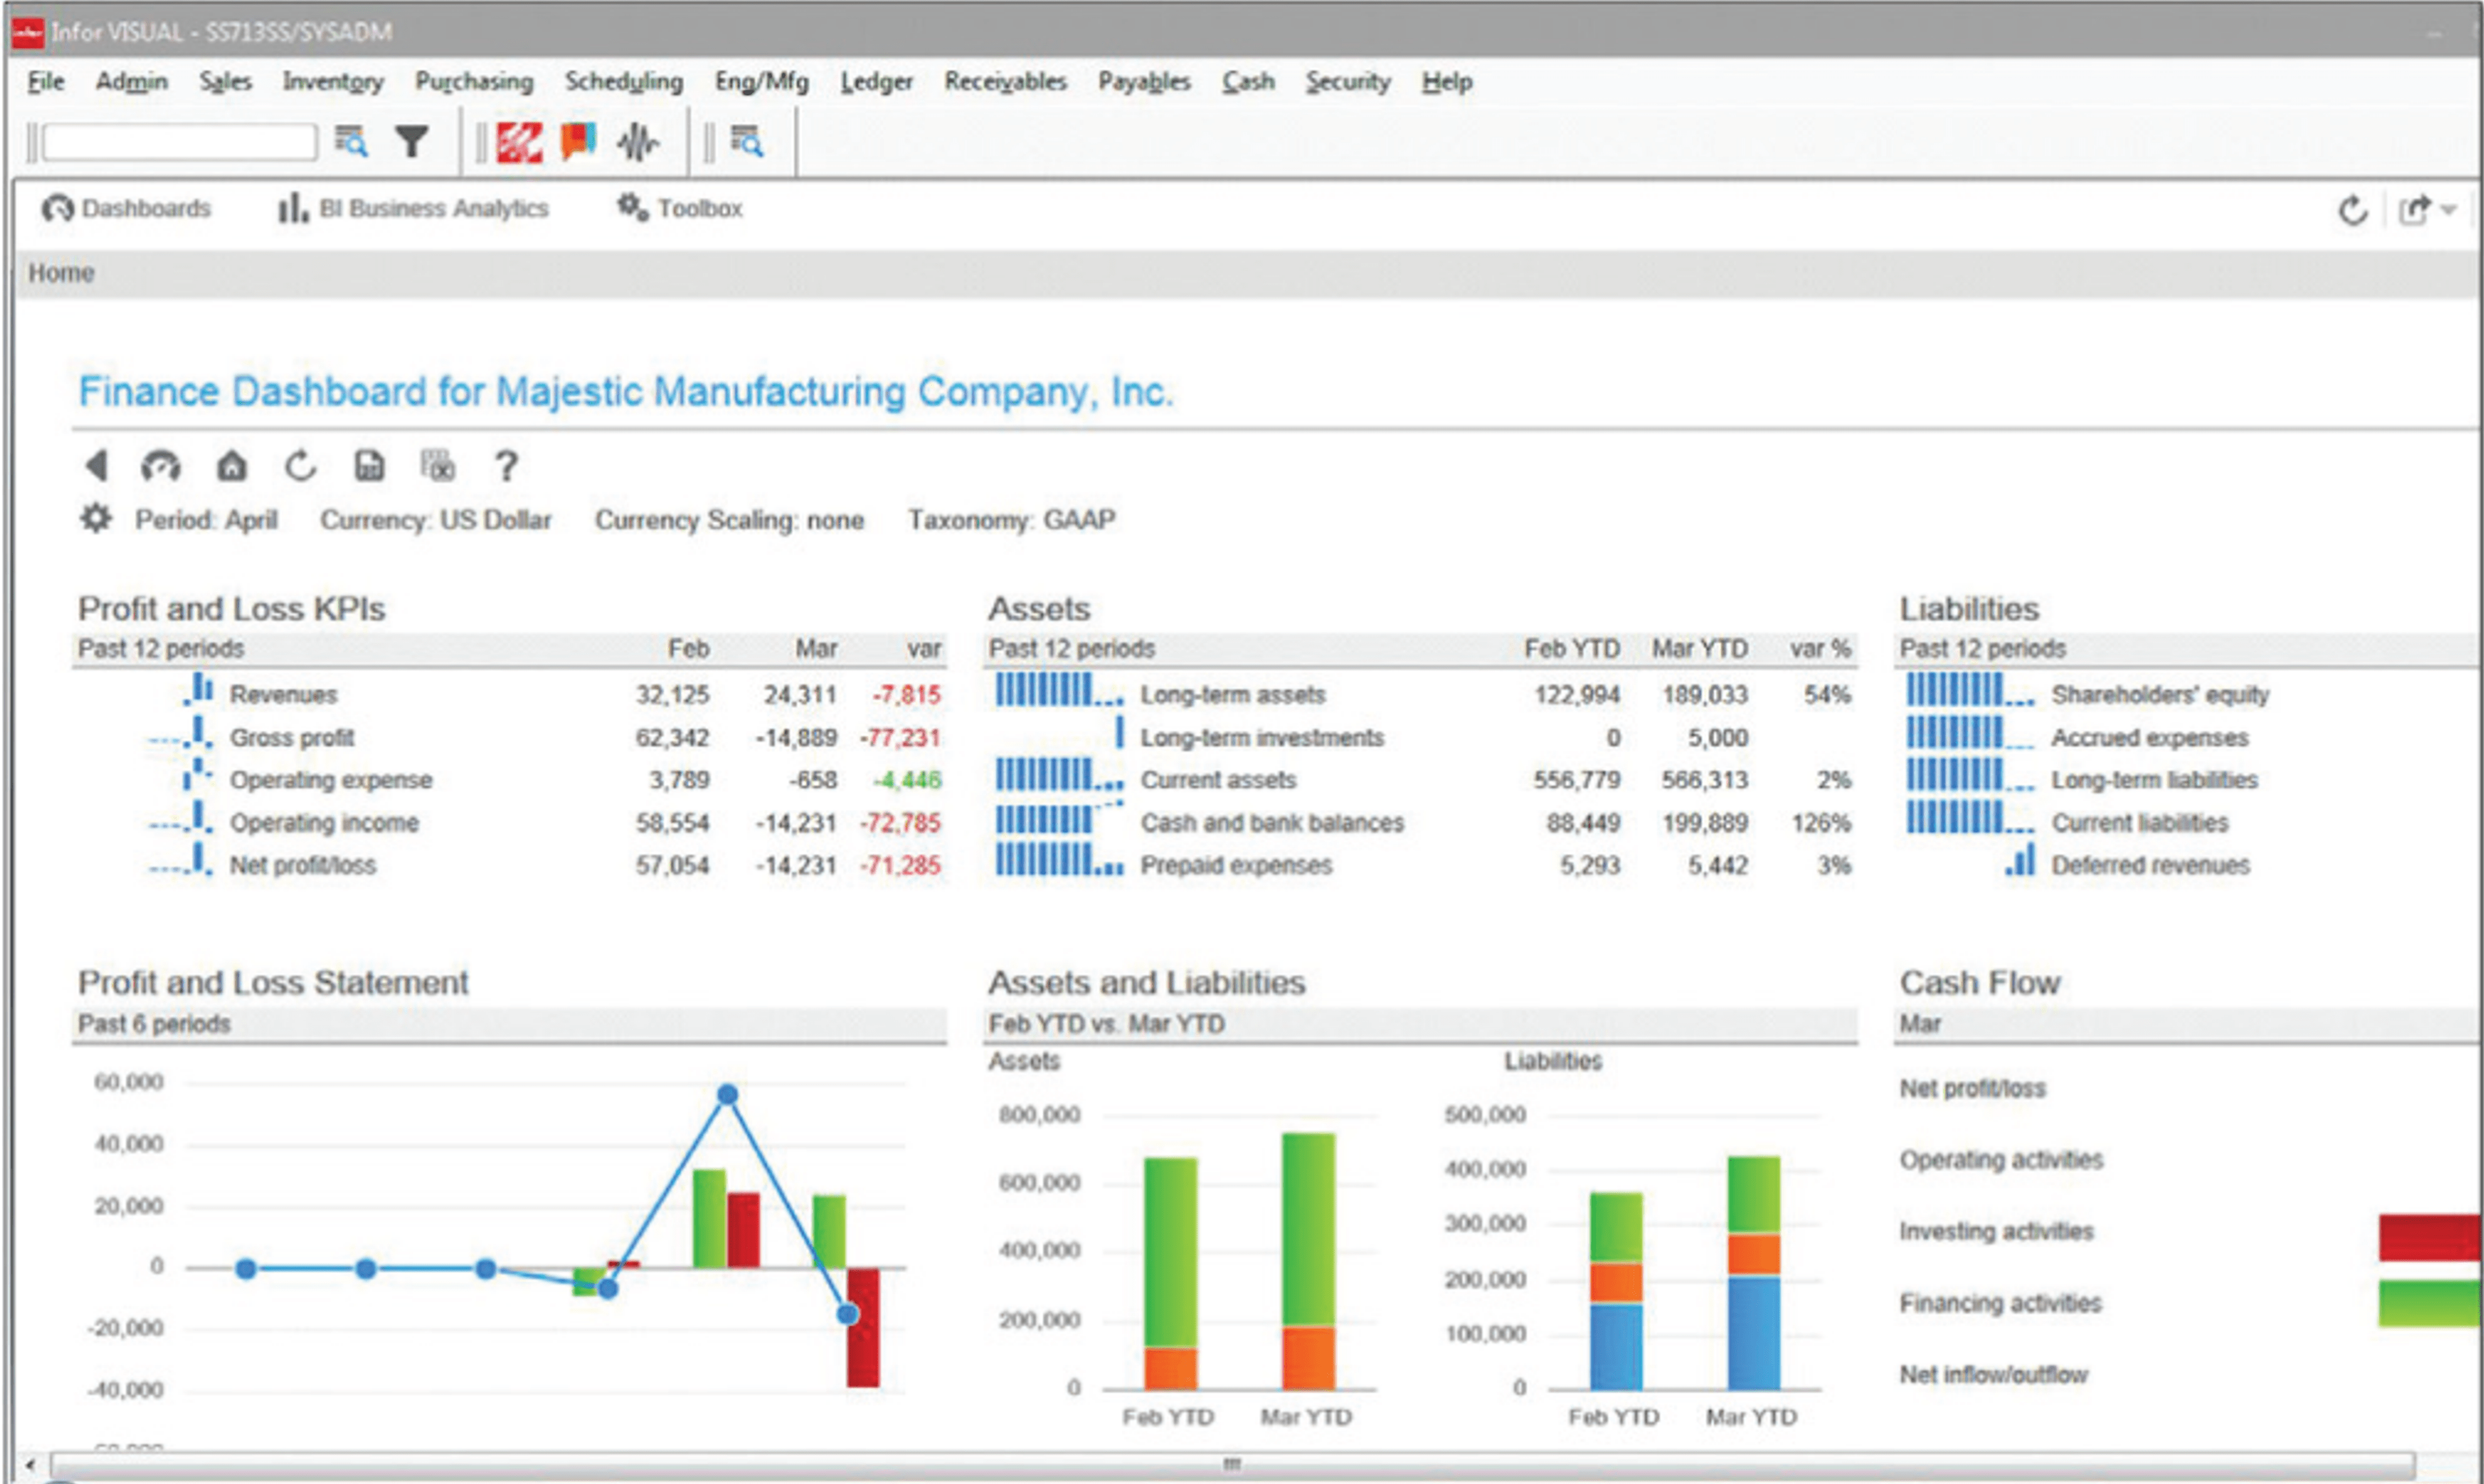This screenshot has width=2484, height=1484.
Task: Click Net profit/loss in KPI table
Action: click(303, 865)
